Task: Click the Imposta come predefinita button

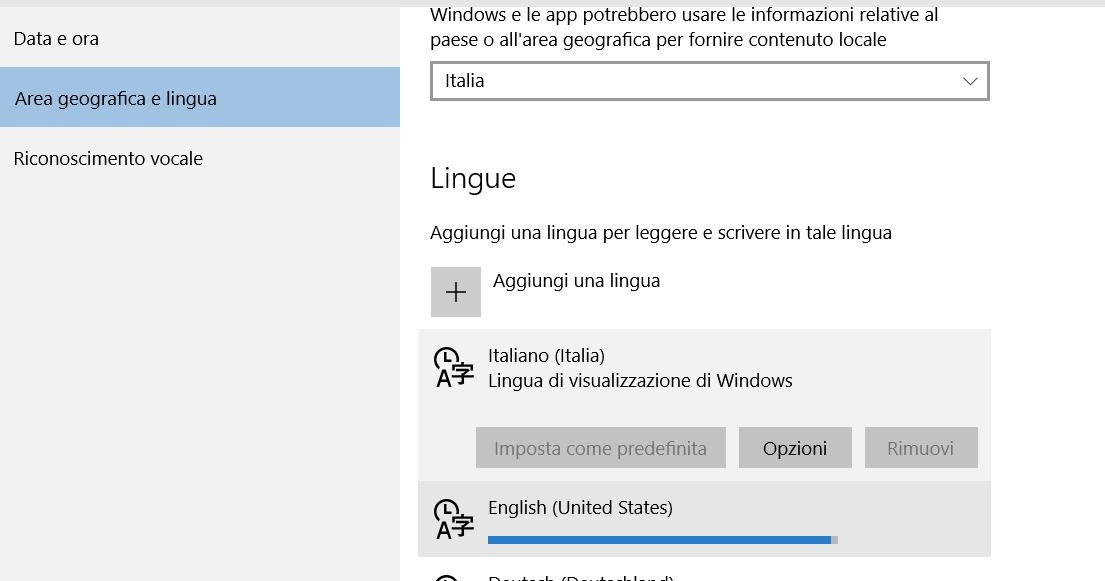Action: click(x=600, y=448)
